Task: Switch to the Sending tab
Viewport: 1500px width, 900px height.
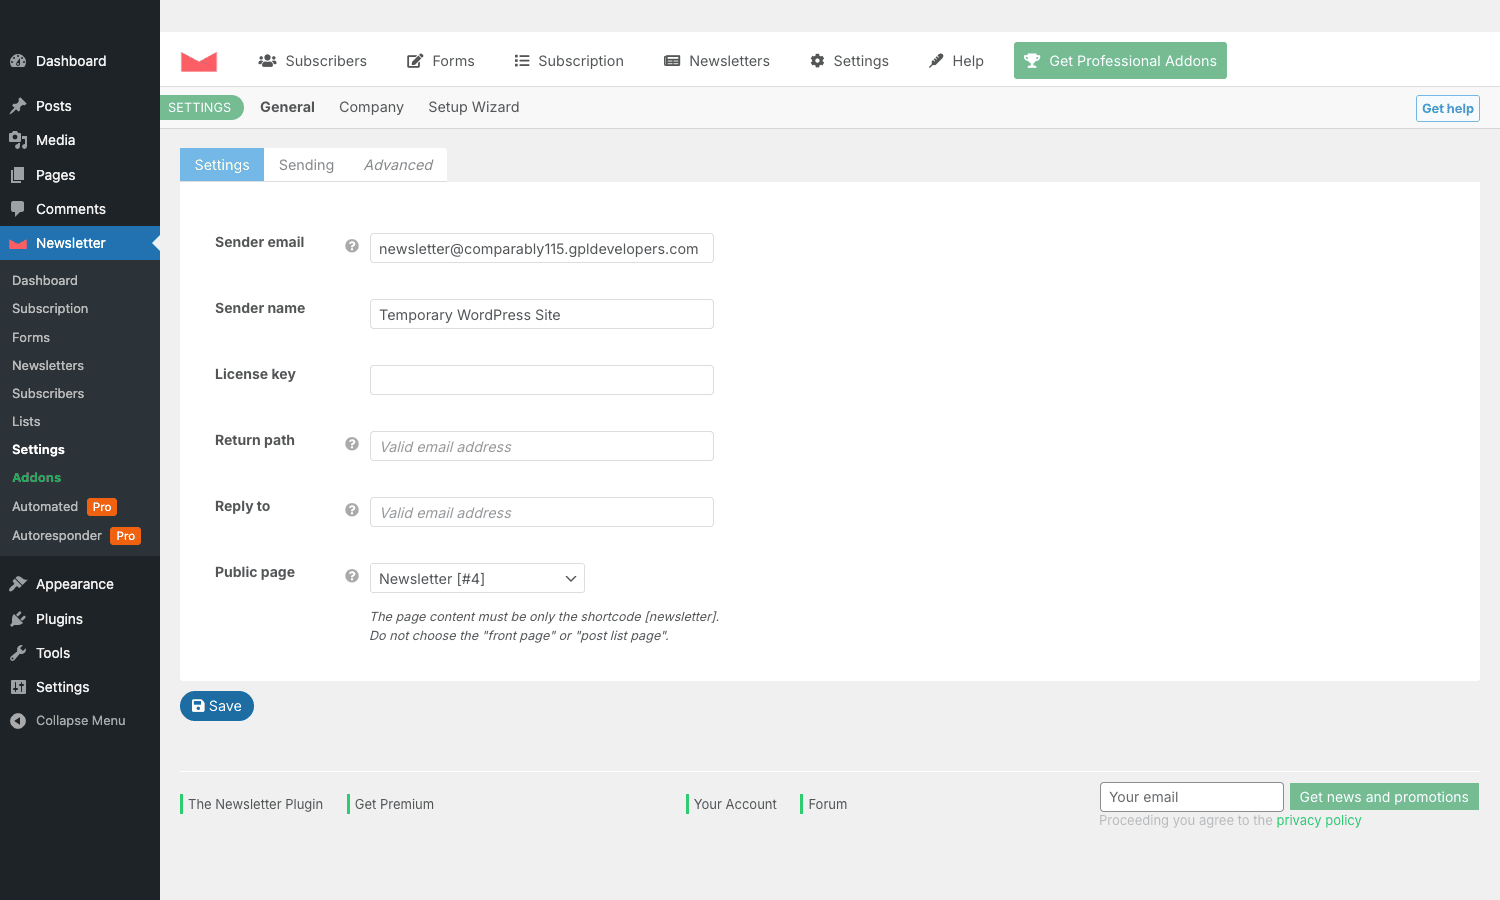Action: (x=306, y=165)
